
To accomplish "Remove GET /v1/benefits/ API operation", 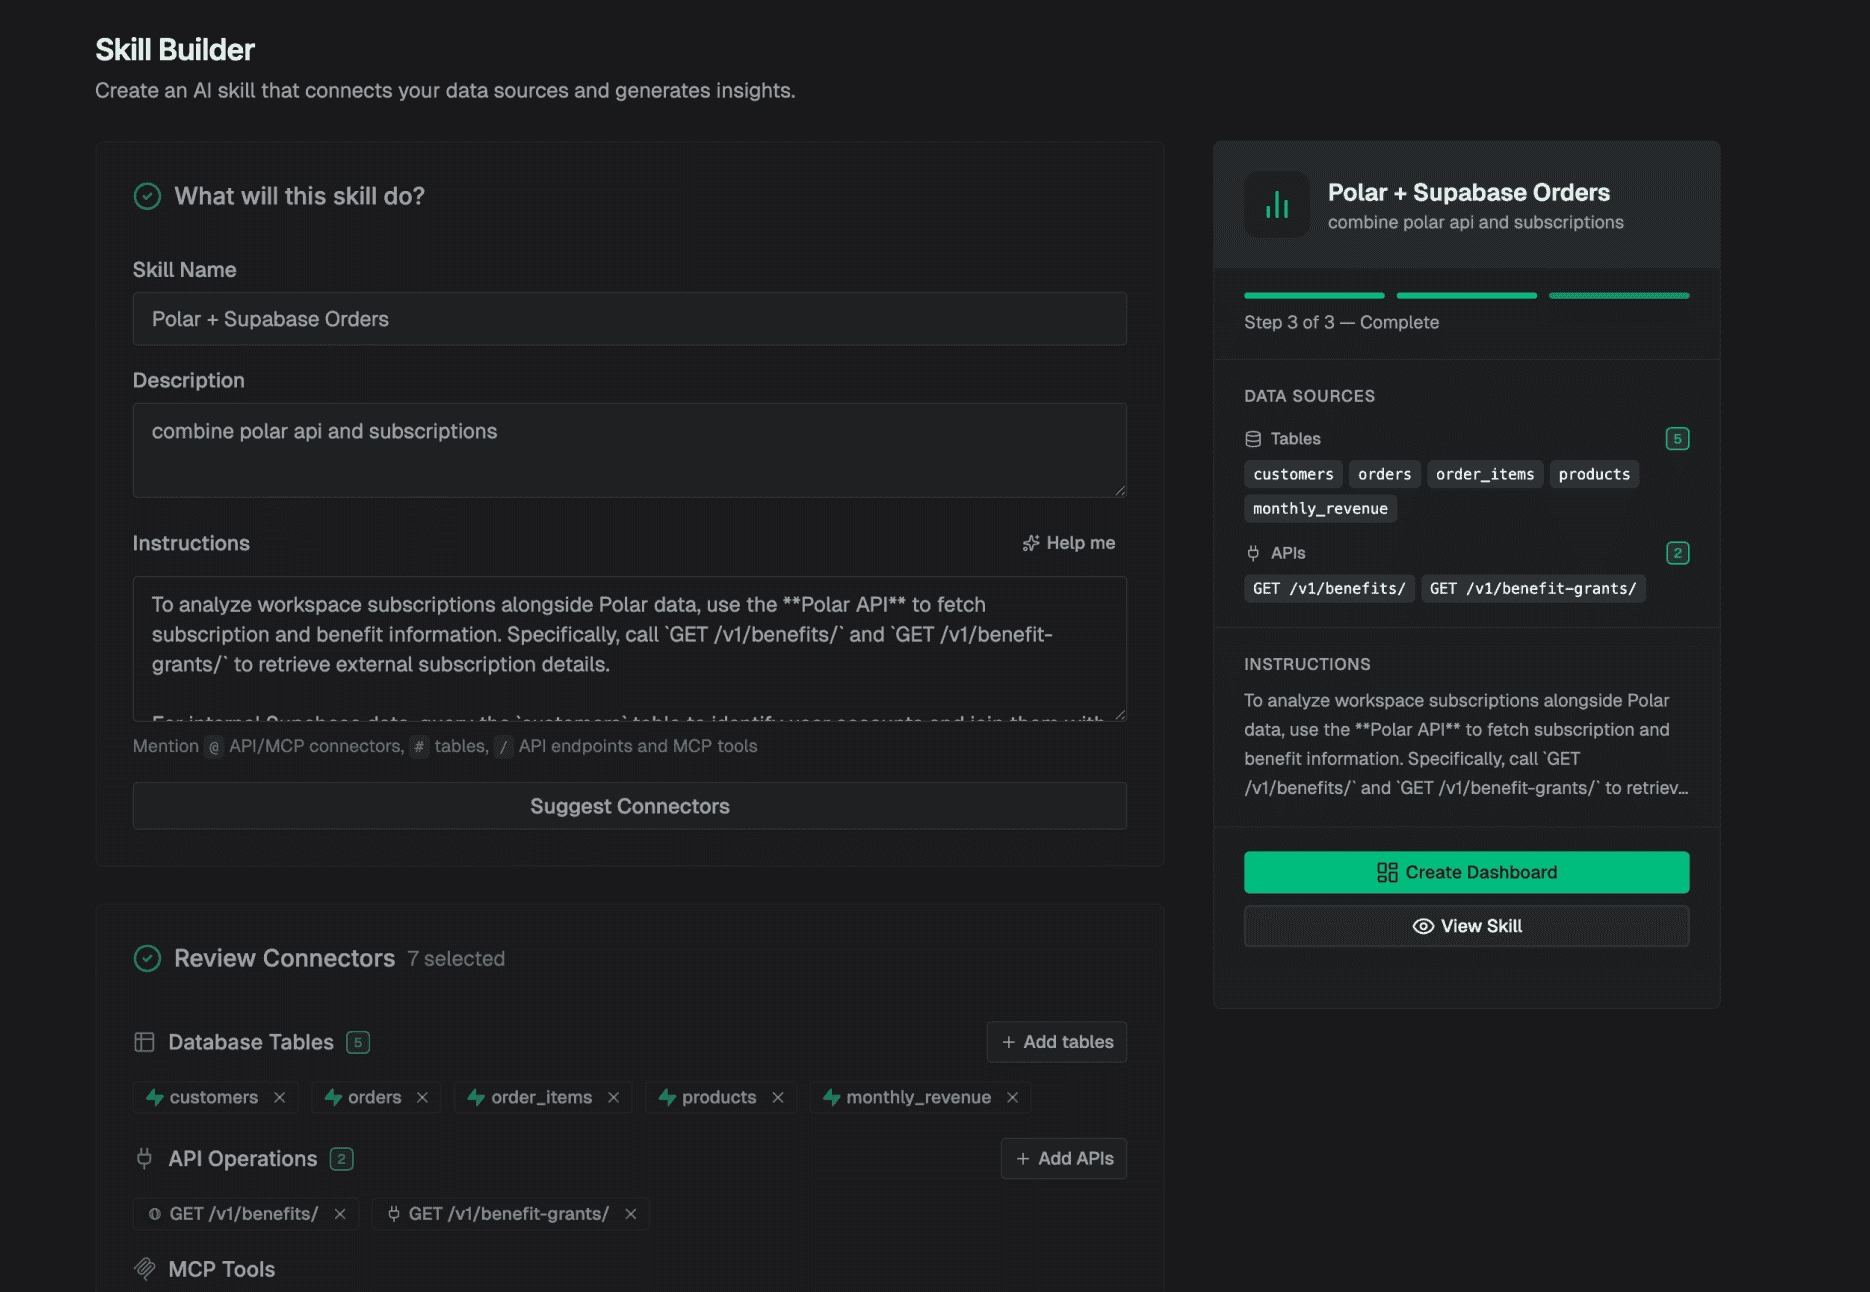I will [340, 1213].
